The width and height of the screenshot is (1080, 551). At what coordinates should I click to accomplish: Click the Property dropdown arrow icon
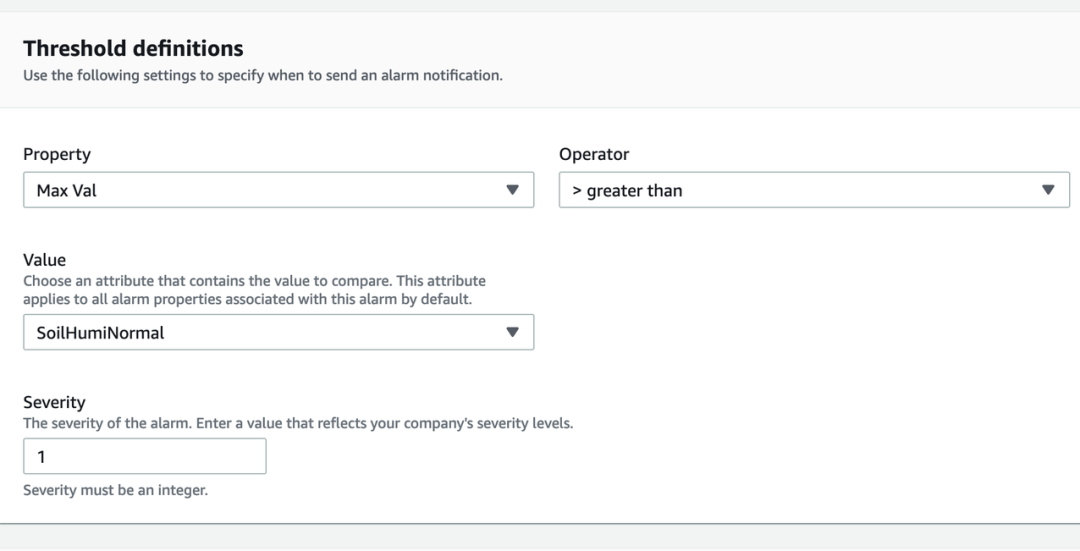[x=512, y=190]
